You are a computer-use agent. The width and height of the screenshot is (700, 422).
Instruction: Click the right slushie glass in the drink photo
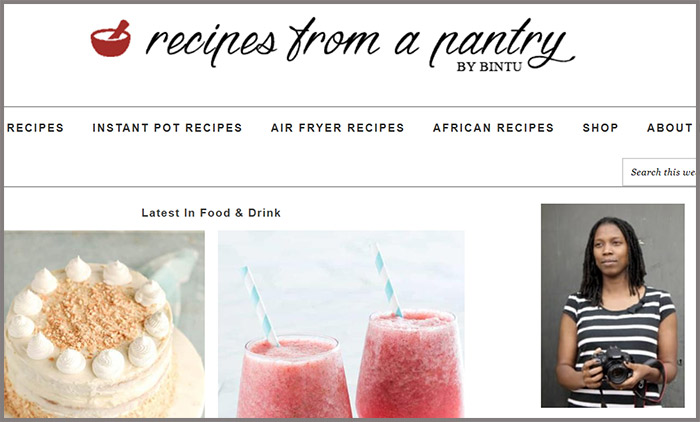[x=409, y=364]
